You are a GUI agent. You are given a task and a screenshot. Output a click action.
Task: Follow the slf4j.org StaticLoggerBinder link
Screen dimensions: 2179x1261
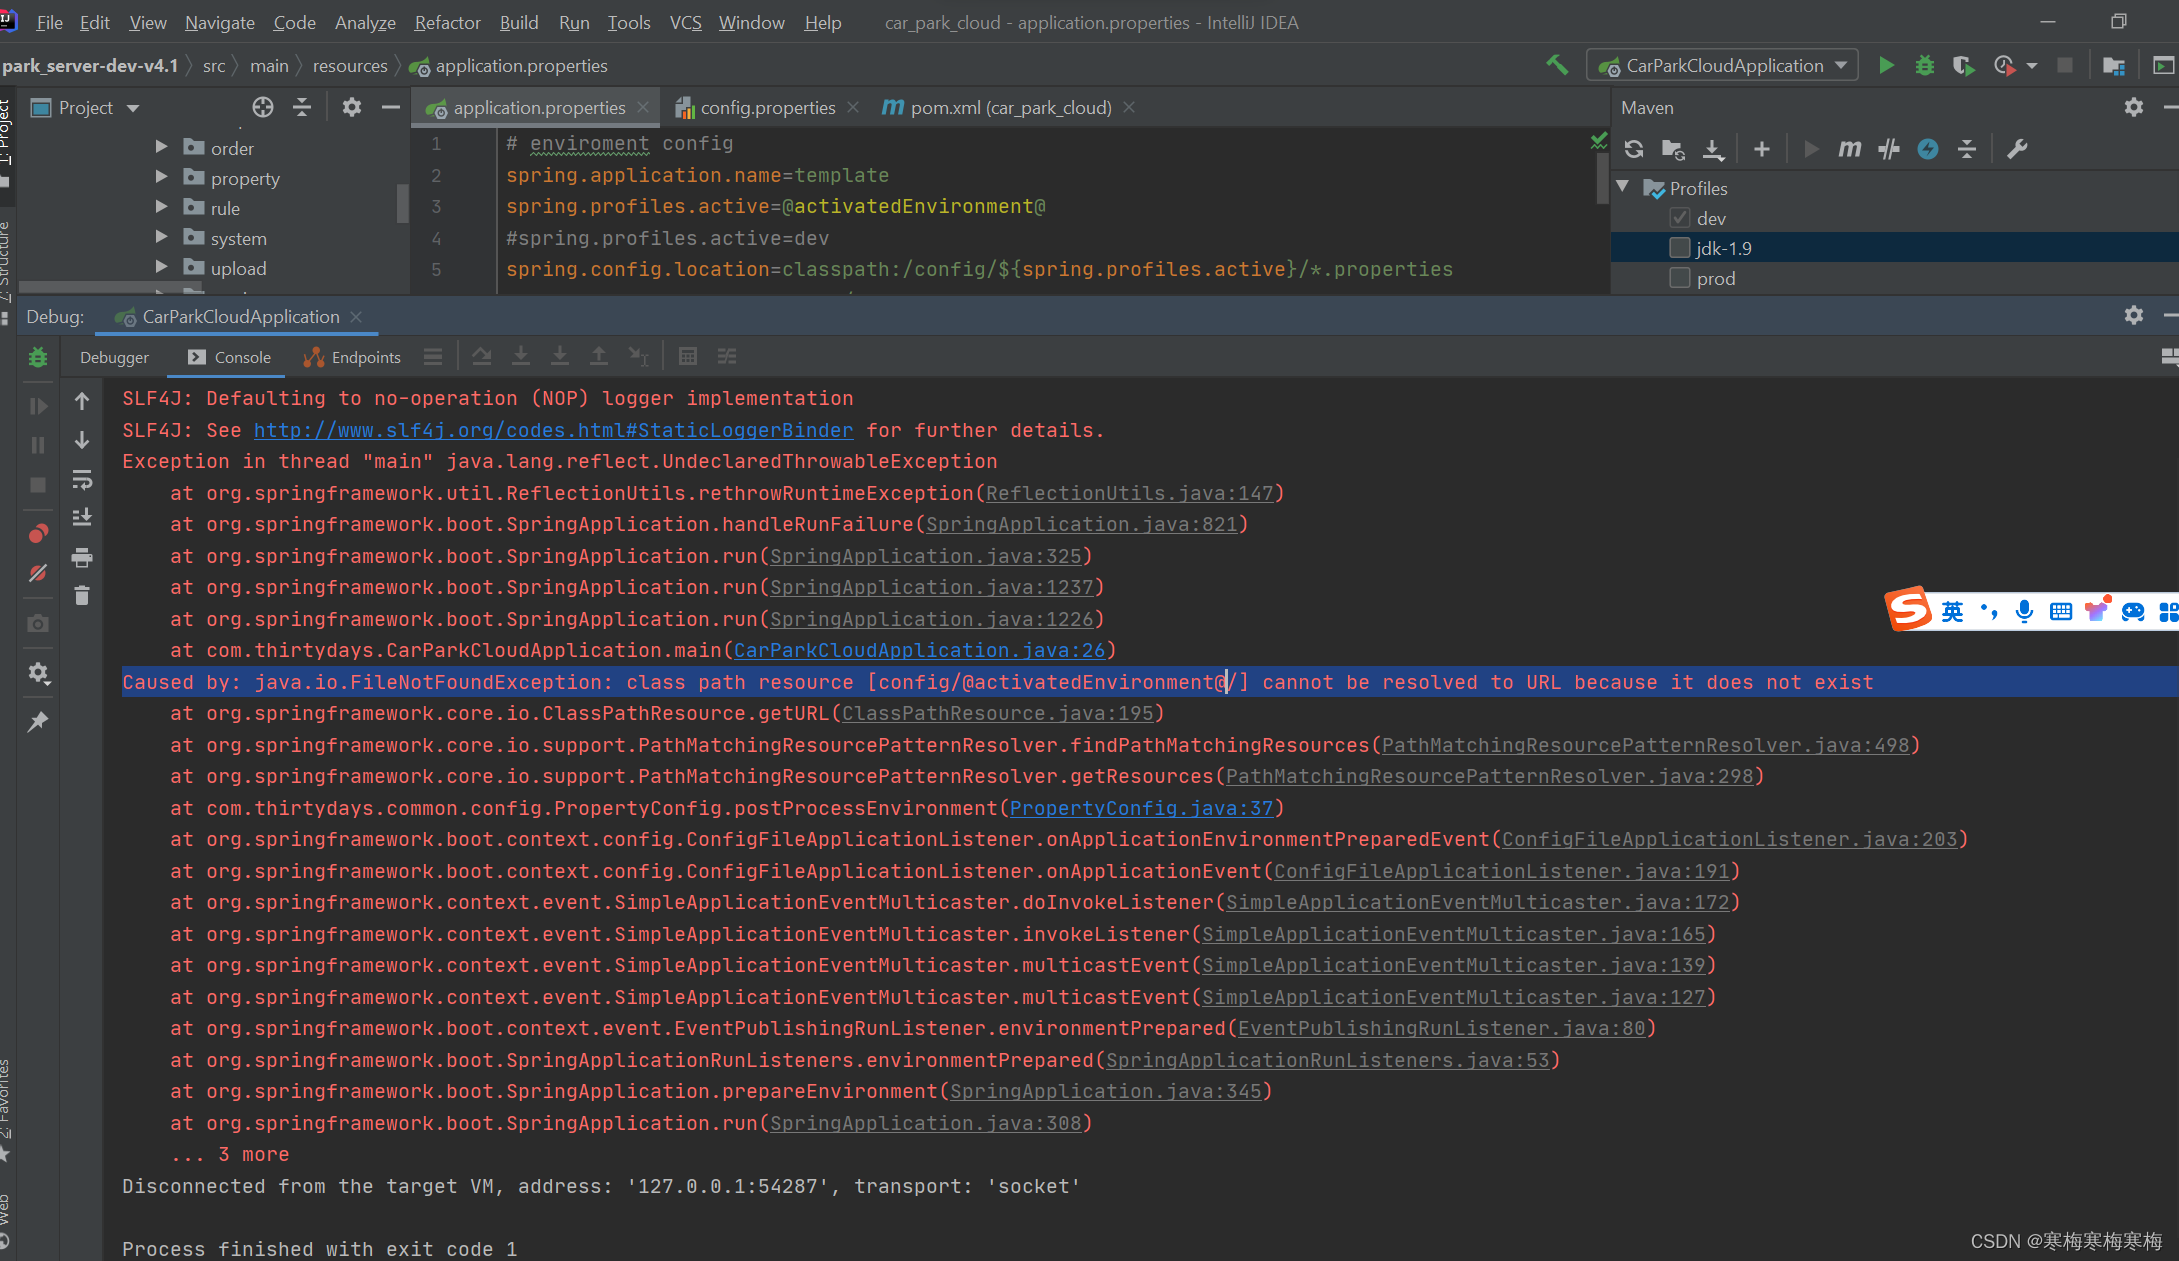point(553,430)
